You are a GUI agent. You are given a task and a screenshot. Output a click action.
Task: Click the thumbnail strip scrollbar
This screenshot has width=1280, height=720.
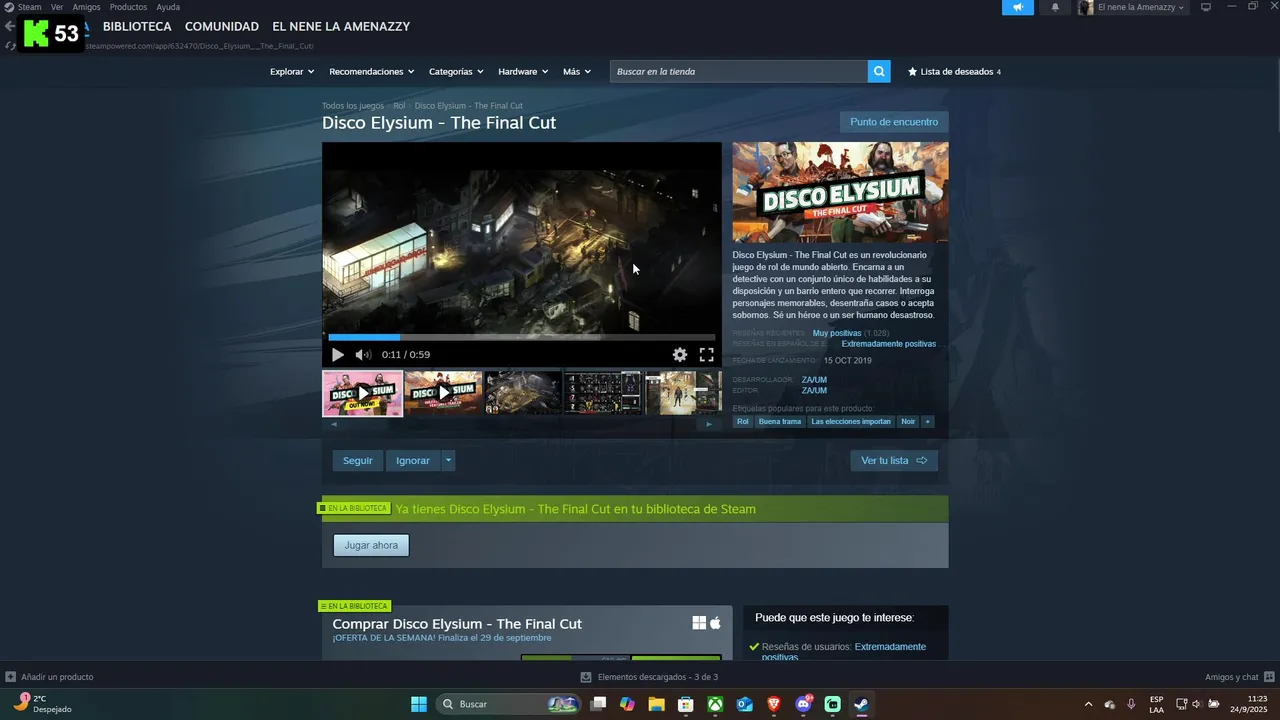point(521,424)
